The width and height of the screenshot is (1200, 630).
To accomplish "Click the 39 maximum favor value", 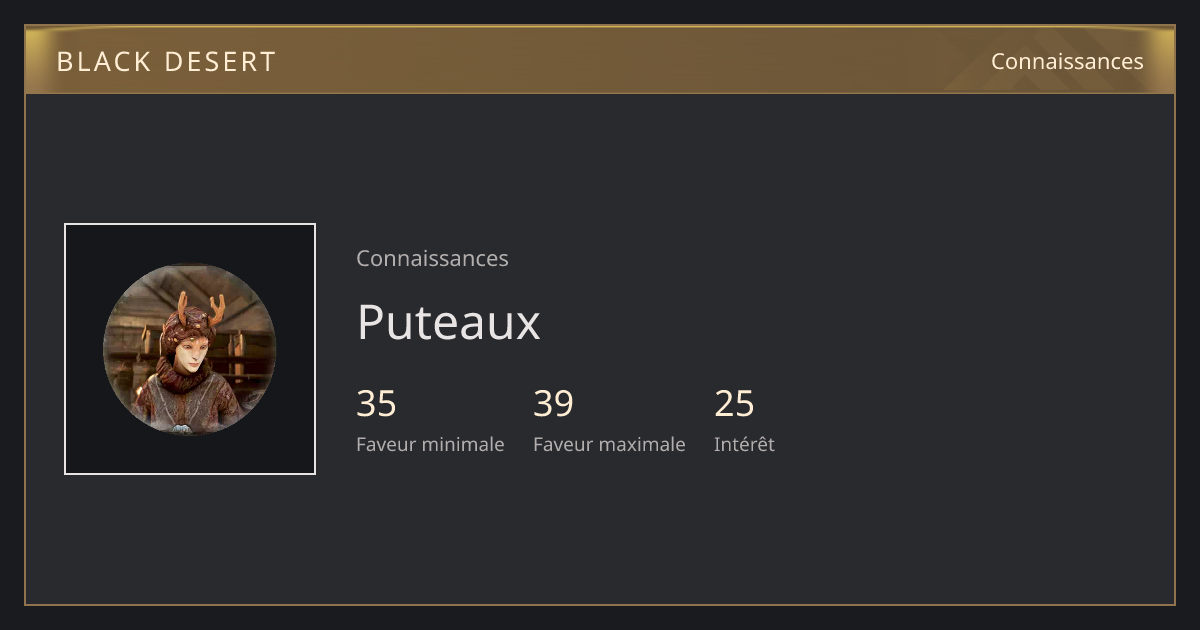I will point(553,404).
